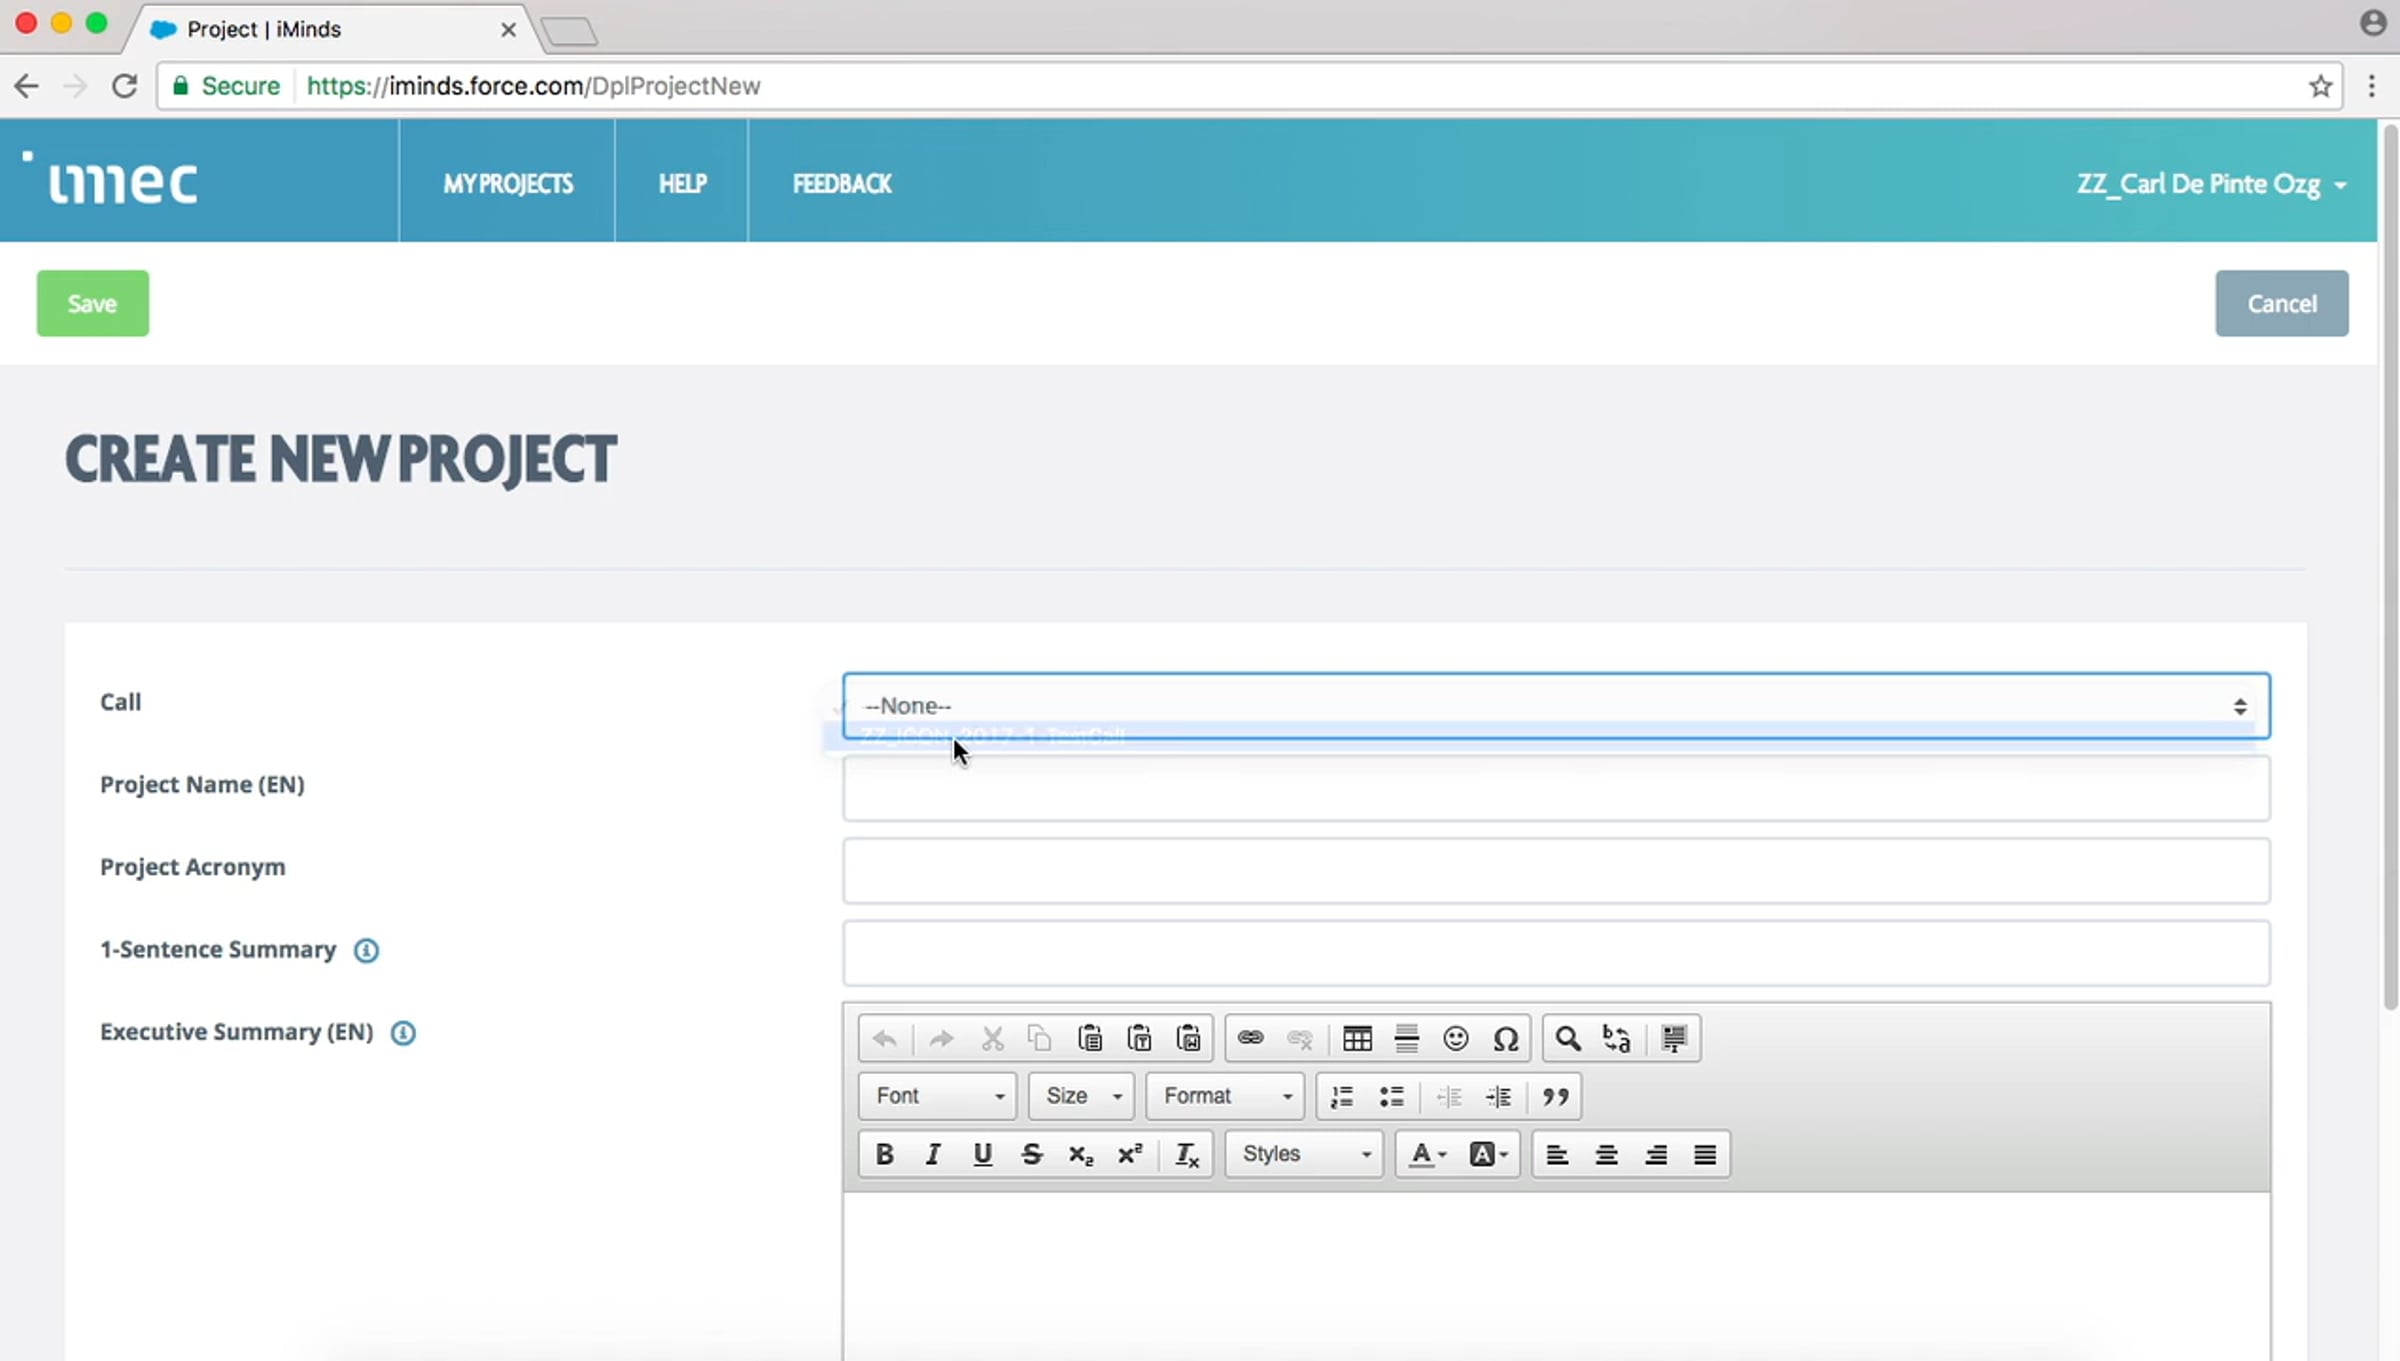Open Chrome three-dot menu

pyautogui.click(x=2371, y=86)
